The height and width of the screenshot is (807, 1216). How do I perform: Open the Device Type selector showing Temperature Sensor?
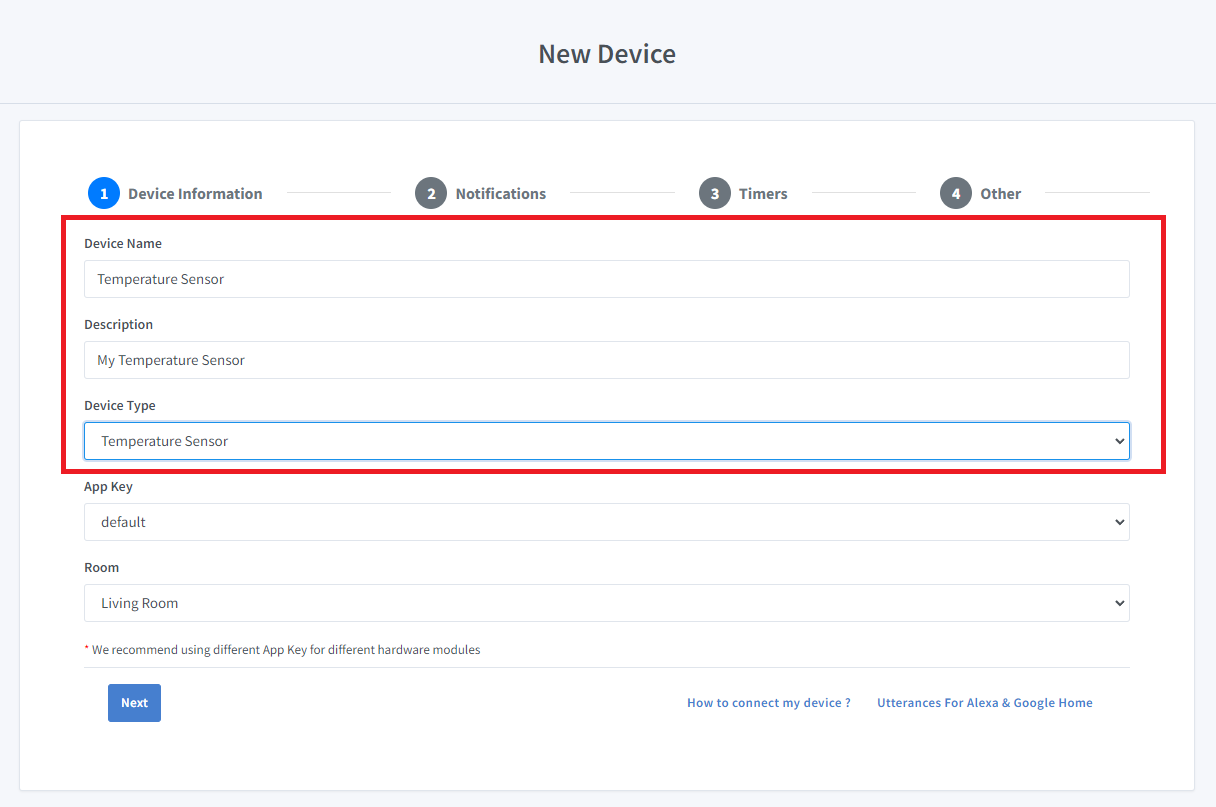pos(606,440)
